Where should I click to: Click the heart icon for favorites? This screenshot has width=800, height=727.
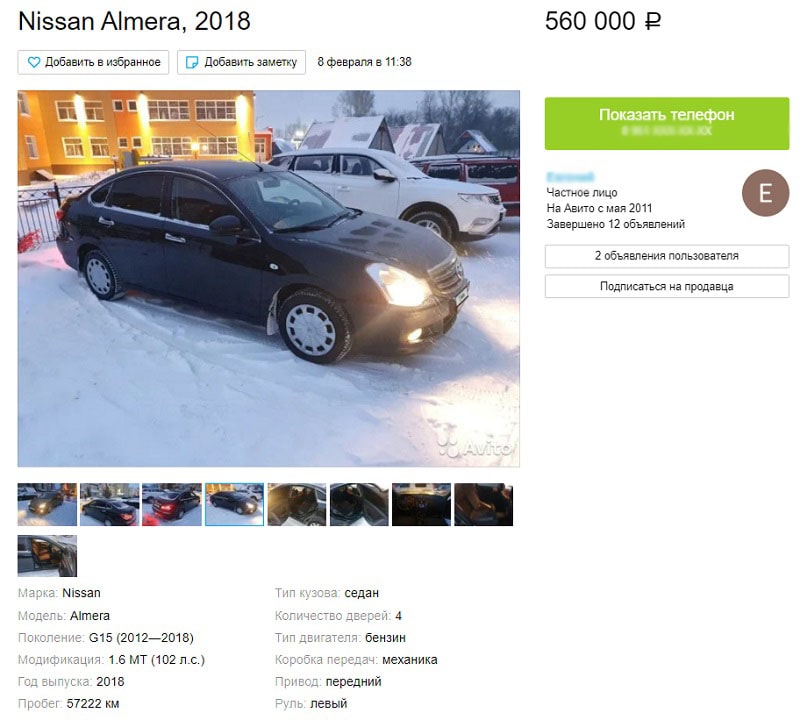[34, 62]
